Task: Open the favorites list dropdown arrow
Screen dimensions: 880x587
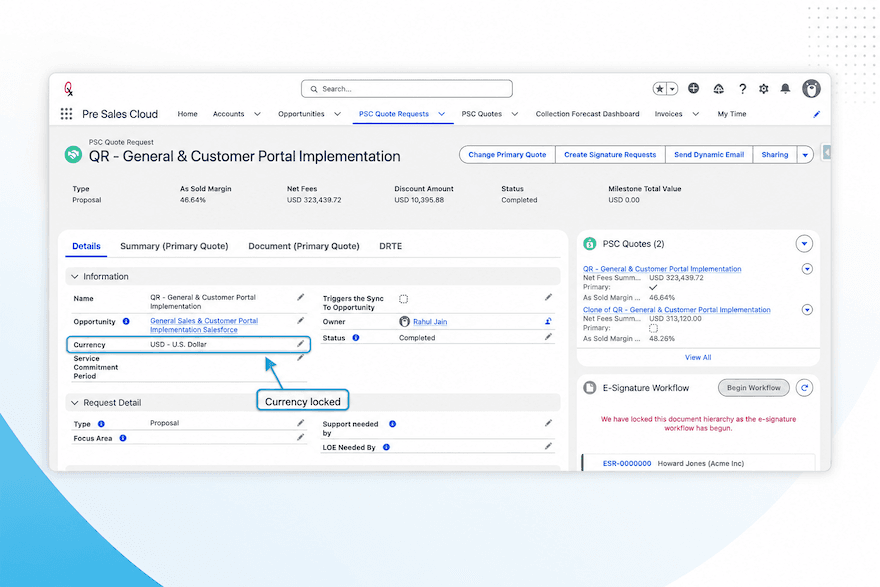Action: pyautogui.click(x=672, y=89)
